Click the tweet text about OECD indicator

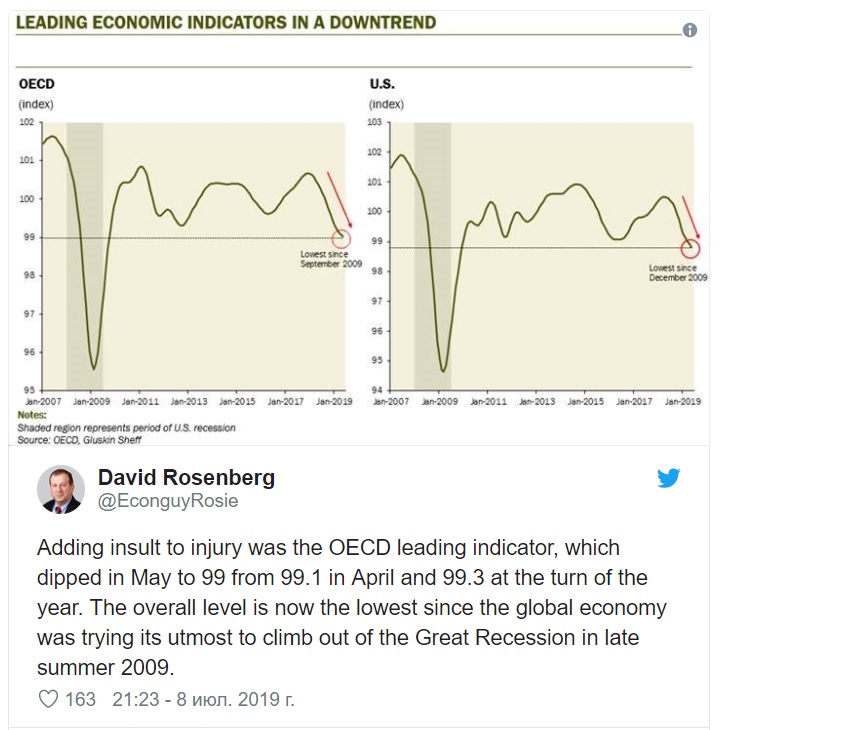(x=352, y=607)
